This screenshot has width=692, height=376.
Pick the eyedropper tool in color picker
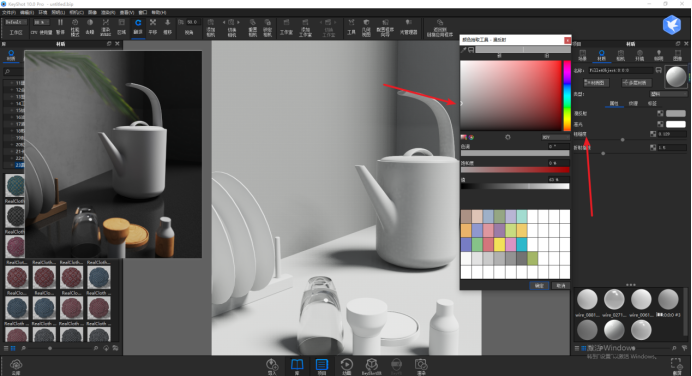pyautogui.click(x=464, y=50)
